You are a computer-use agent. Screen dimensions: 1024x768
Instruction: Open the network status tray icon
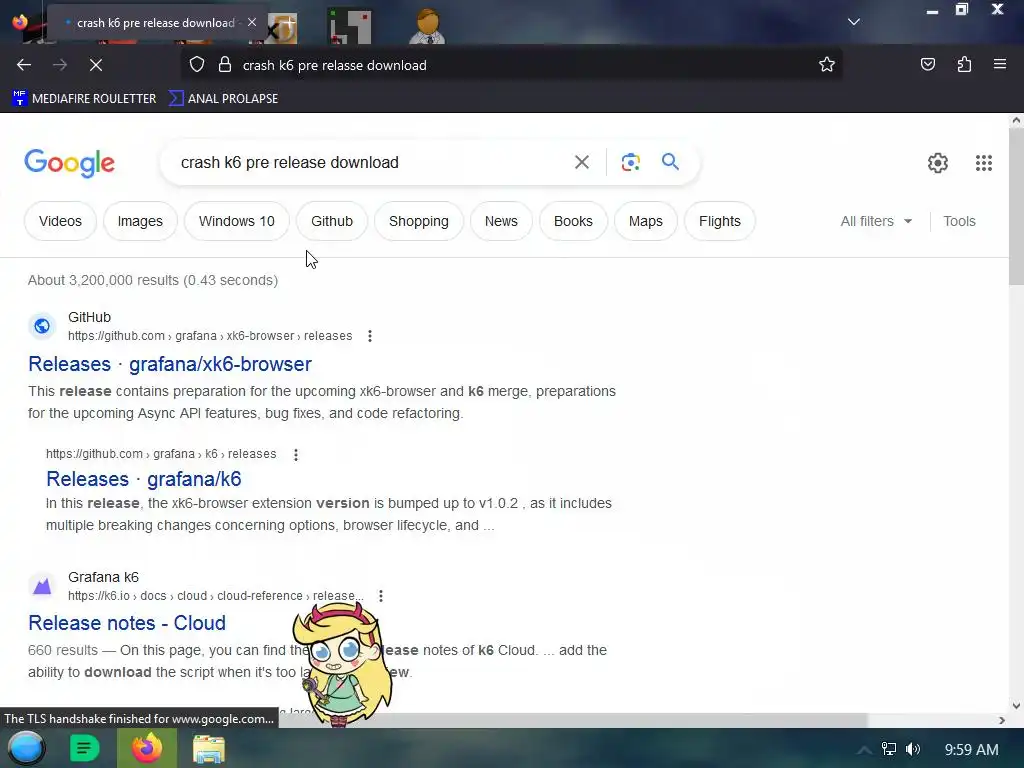click(x=889, y=749)
